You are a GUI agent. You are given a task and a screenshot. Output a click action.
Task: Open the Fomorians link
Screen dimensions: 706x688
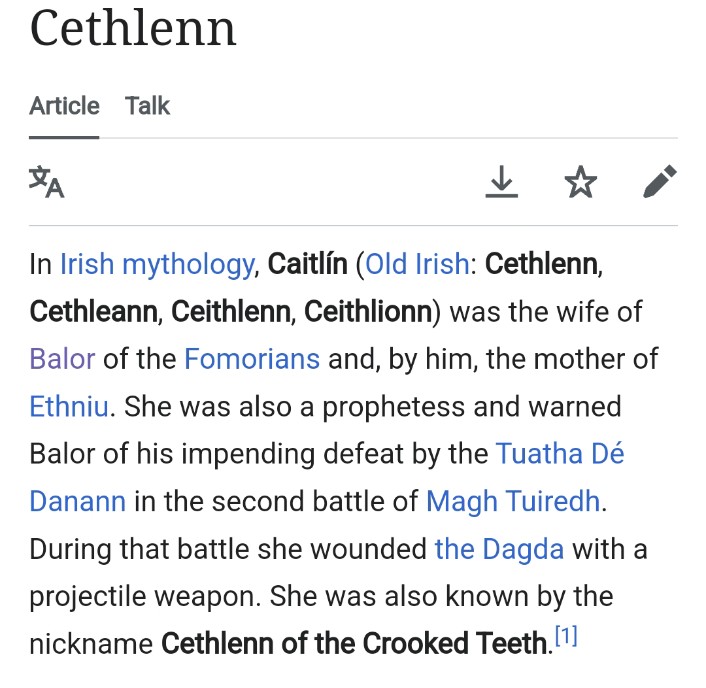(252, 359)
